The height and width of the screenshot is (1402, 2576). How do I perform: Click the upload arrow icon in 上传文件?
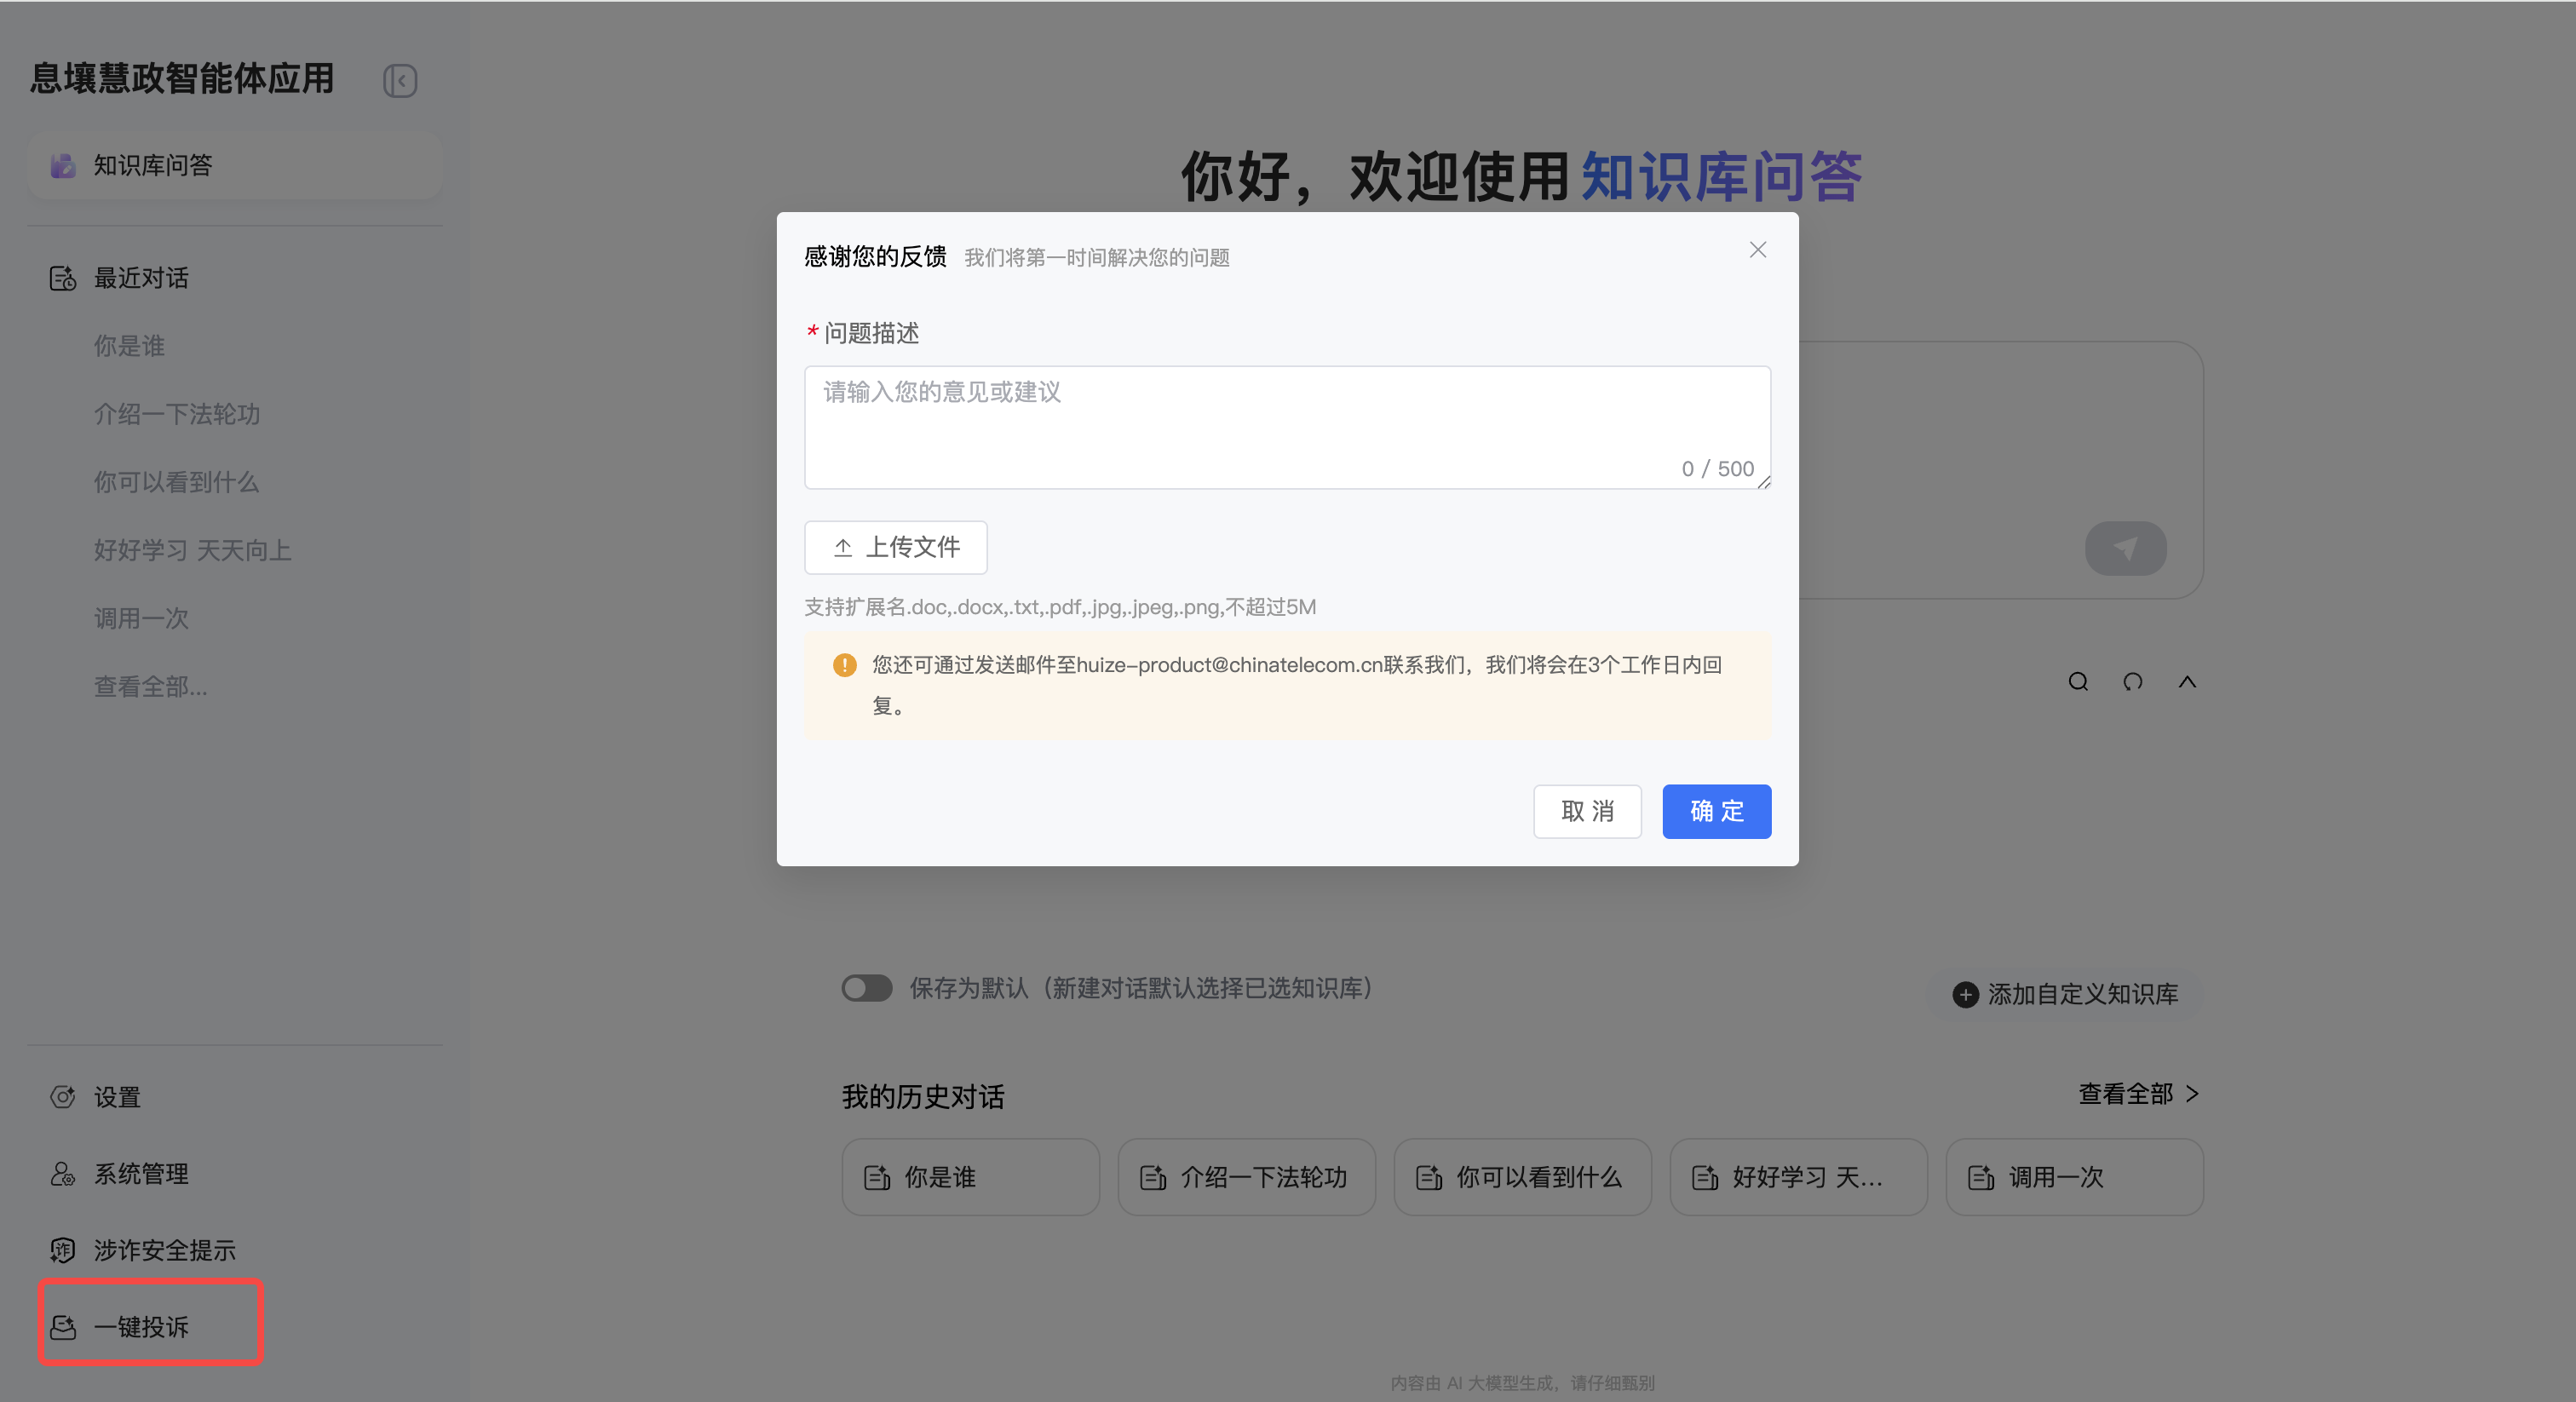843,548
